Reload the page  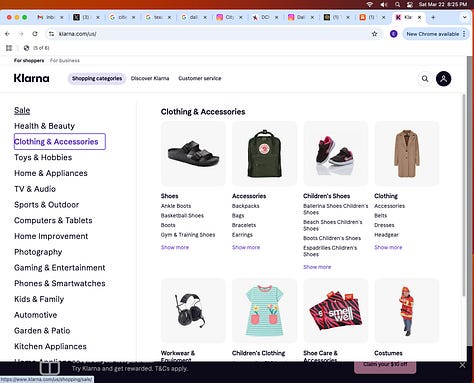[35, 34]
